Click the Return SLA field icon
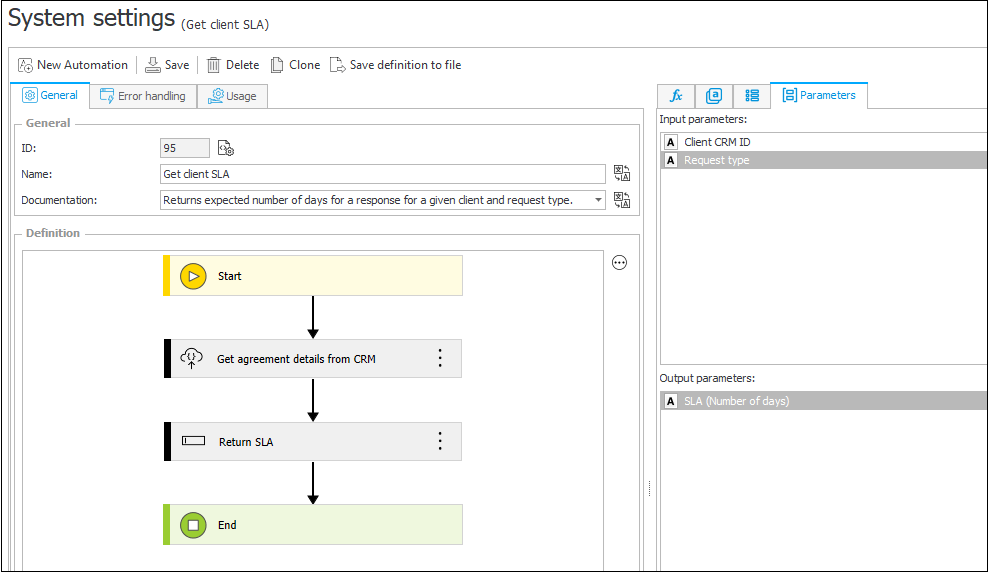This screenshot has width=988, height=572. coord(193,441)
